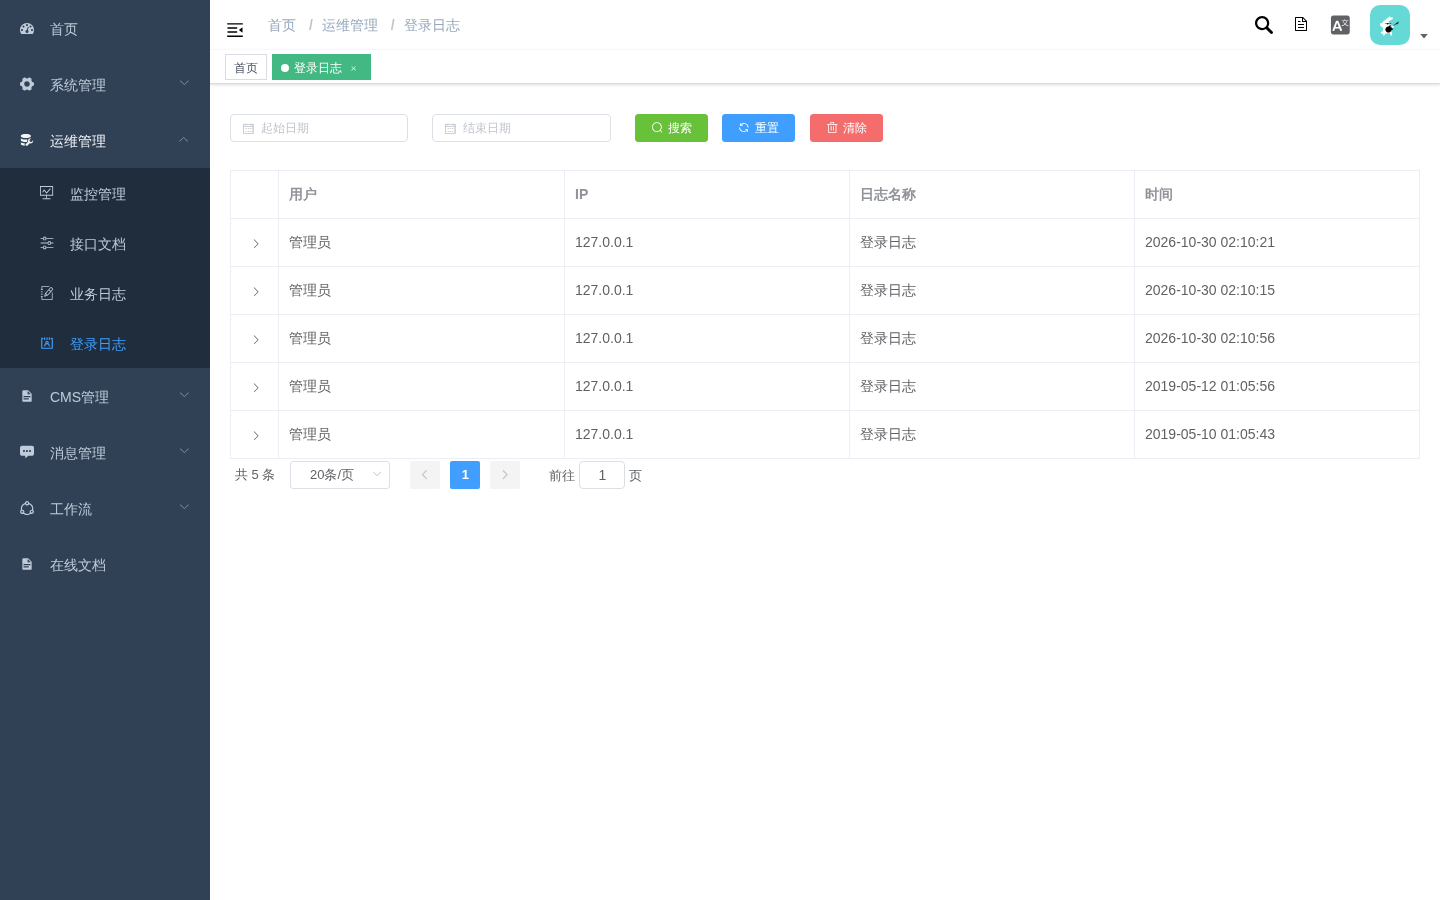Image resolution: width=1440 pixels, height=900 pixels.
Task: Click the red 清除 button
Action: 846,128
